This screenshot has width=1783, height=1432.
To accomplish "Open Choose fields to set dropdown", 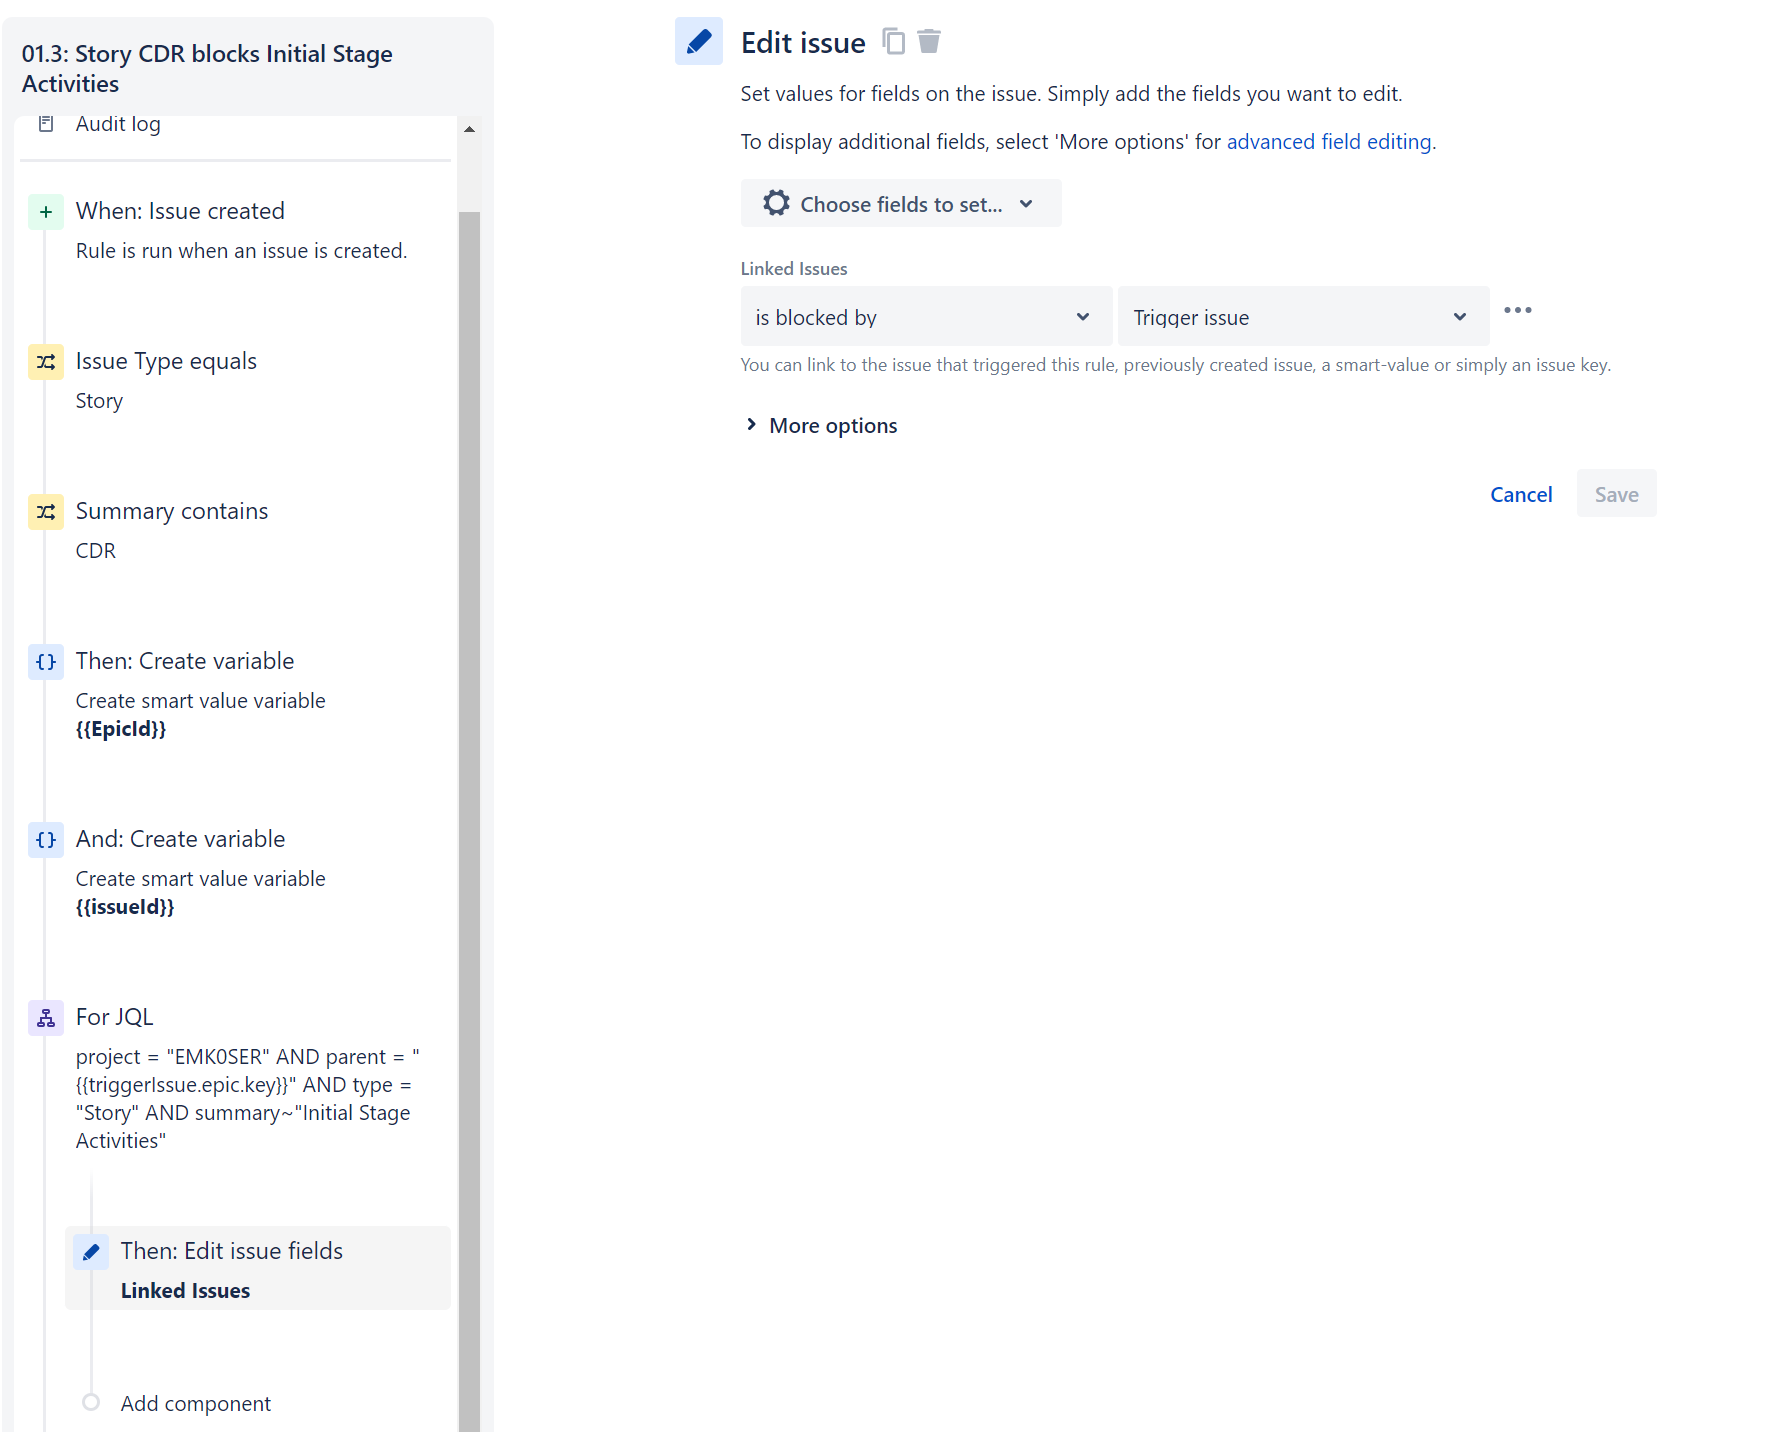I will tap(900, 204).
